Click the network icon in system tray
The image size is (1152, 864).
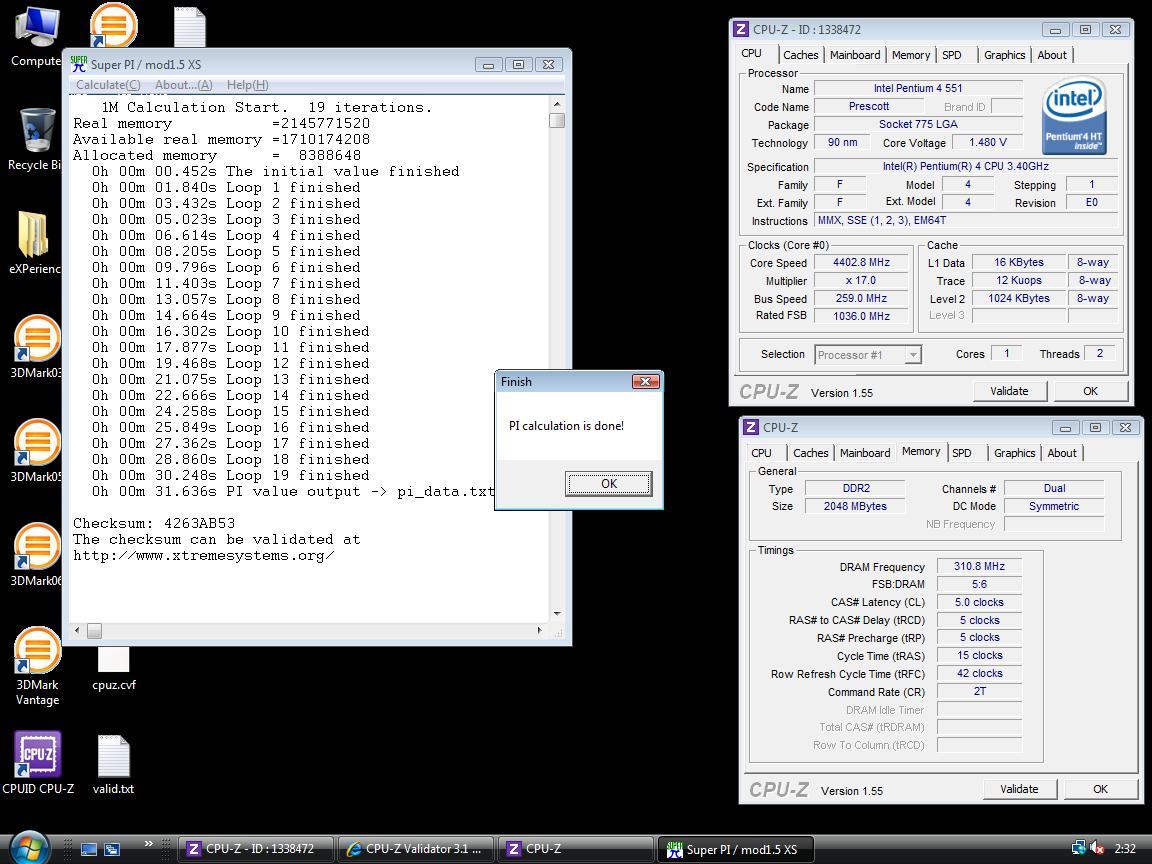pos(1079,848)
